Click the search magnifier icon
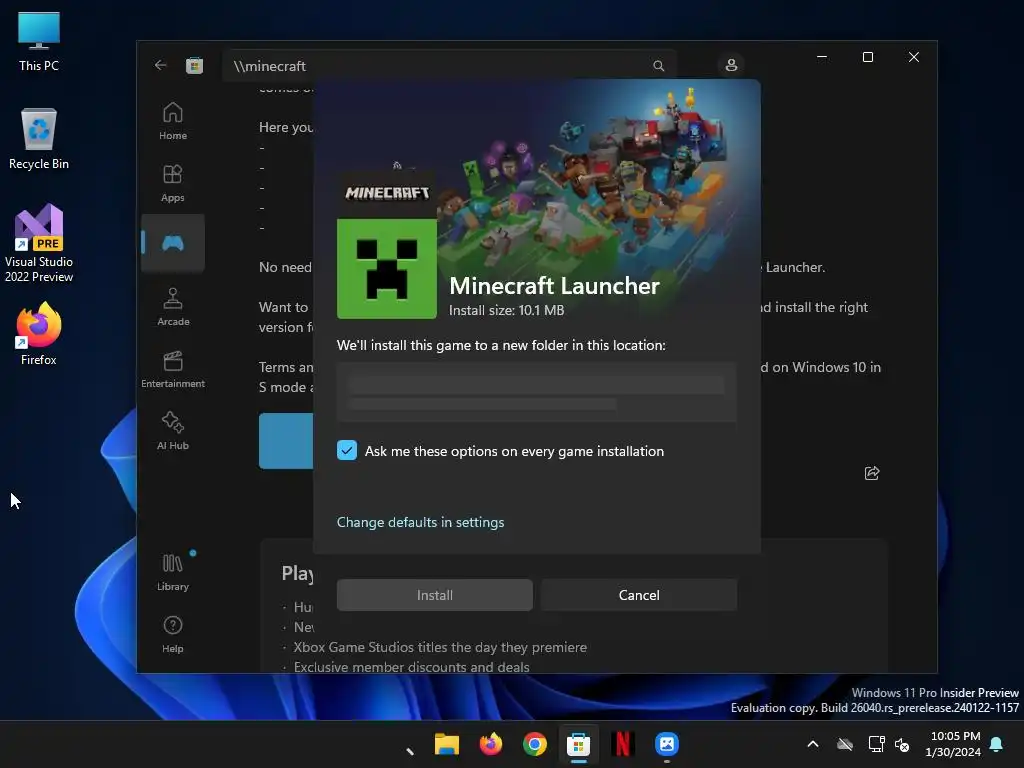Screen dimensions: 1024x768 [x=658, y=66]
